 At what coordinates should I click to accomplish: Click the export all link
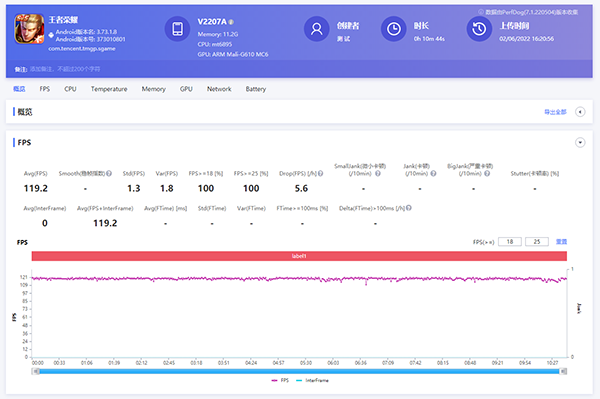(x=555, y=112)
